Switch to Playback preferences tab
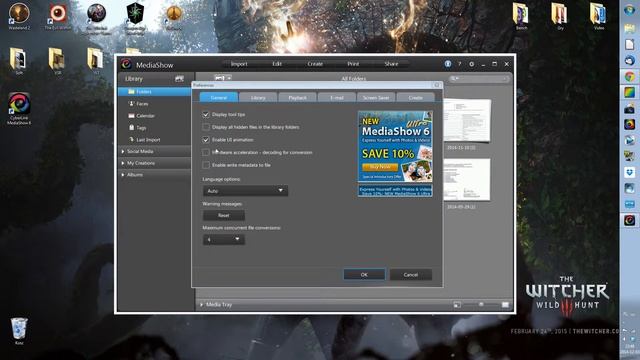 [298, 98]
